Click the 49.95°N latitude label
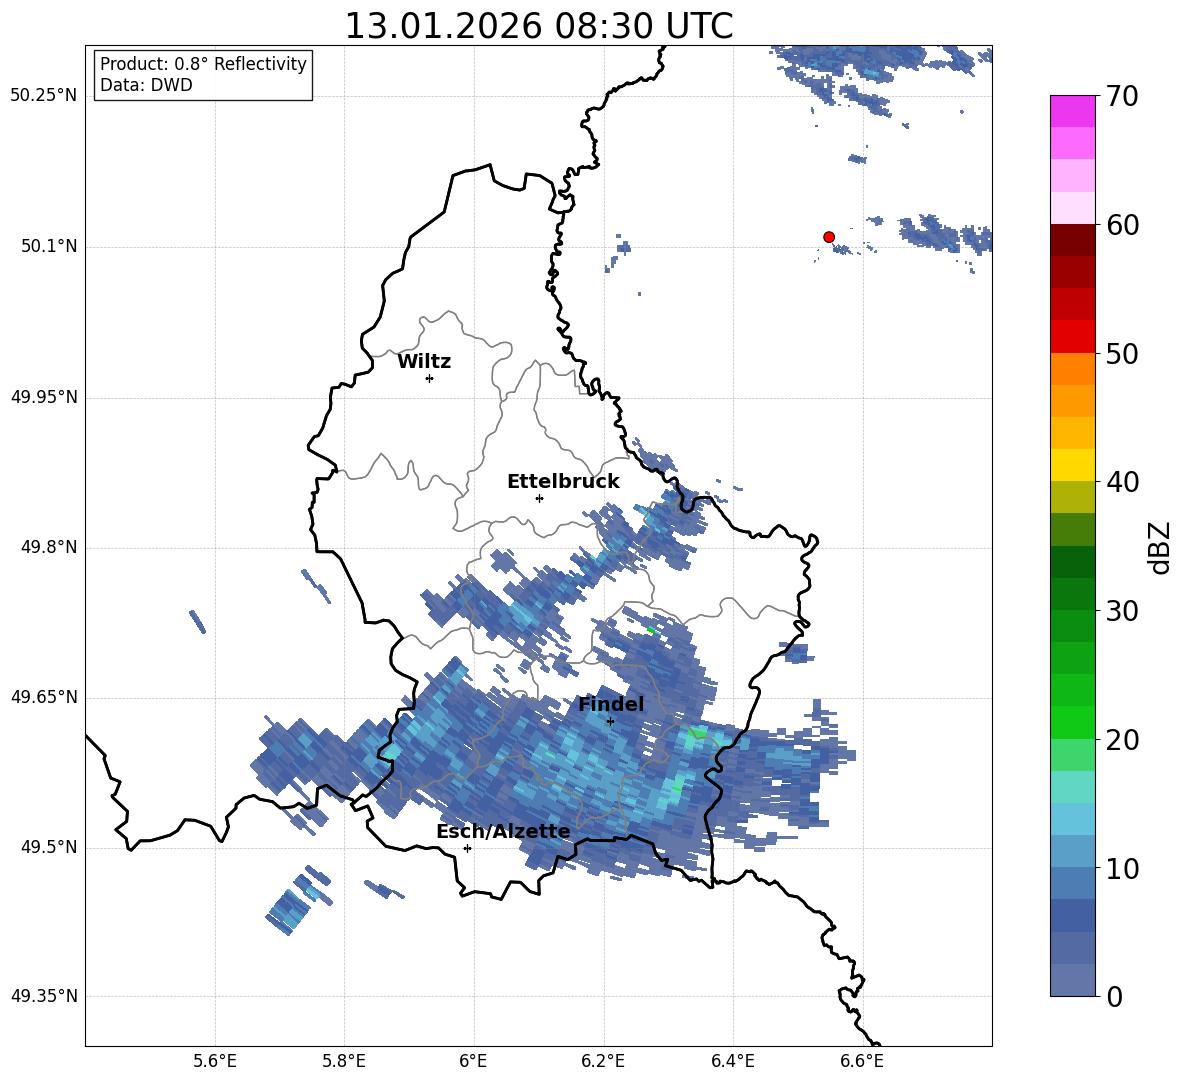This screenshot has height=1081, width=1184. tap(44, 396)
